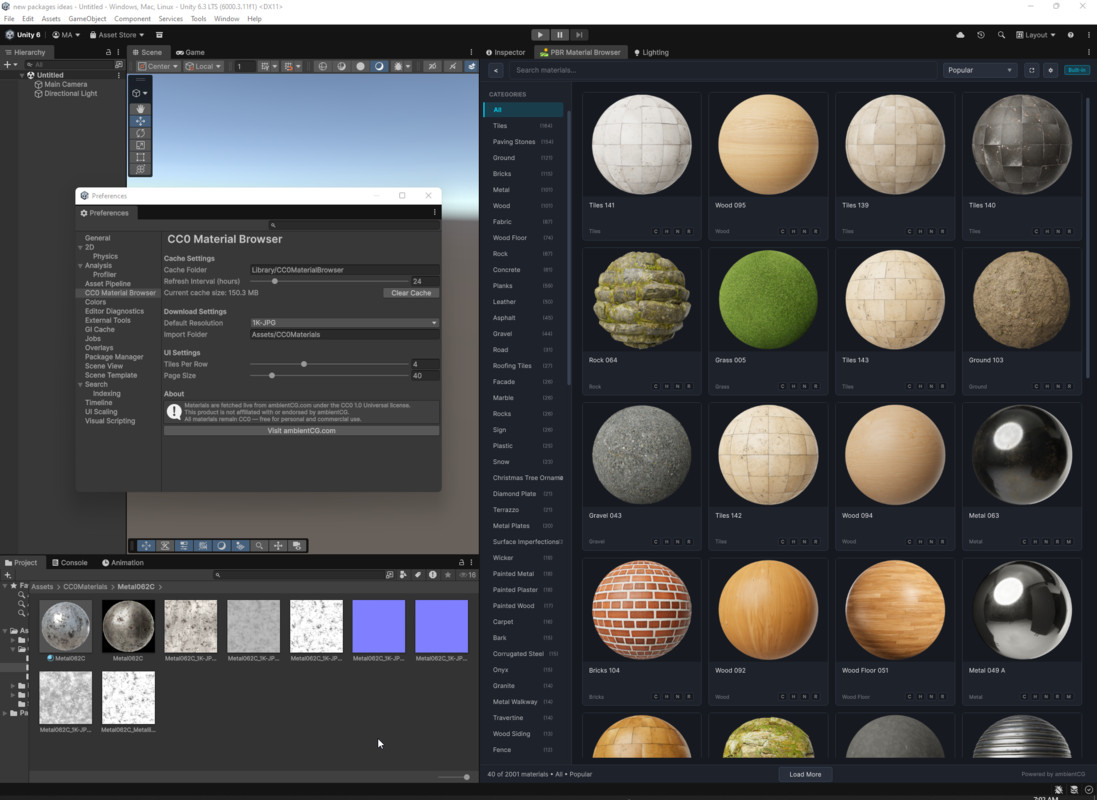Viewport: 1097px width, 800px height.
Task: Open the Popular sort dropdown
Action: [979, 70]
